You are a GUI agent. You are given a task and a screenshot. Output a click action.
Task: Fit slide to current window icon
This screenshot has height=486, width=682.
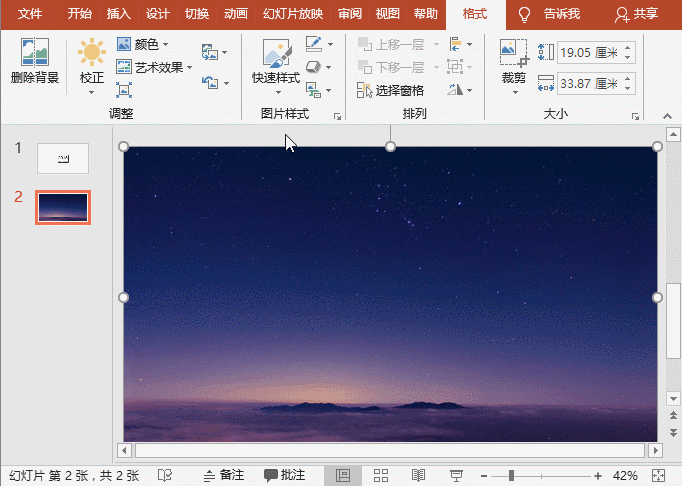click(x=657, y=475)
